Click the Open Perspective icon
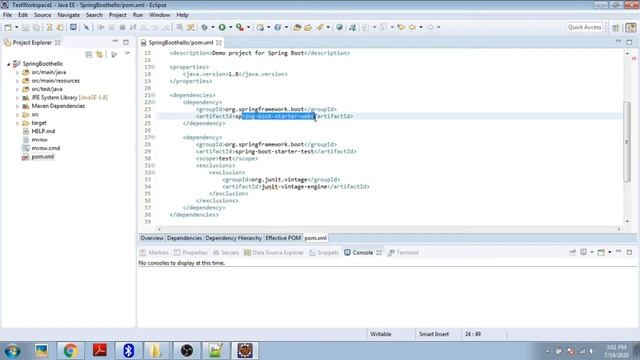This screenshot has width=640, height=360. 616,27
